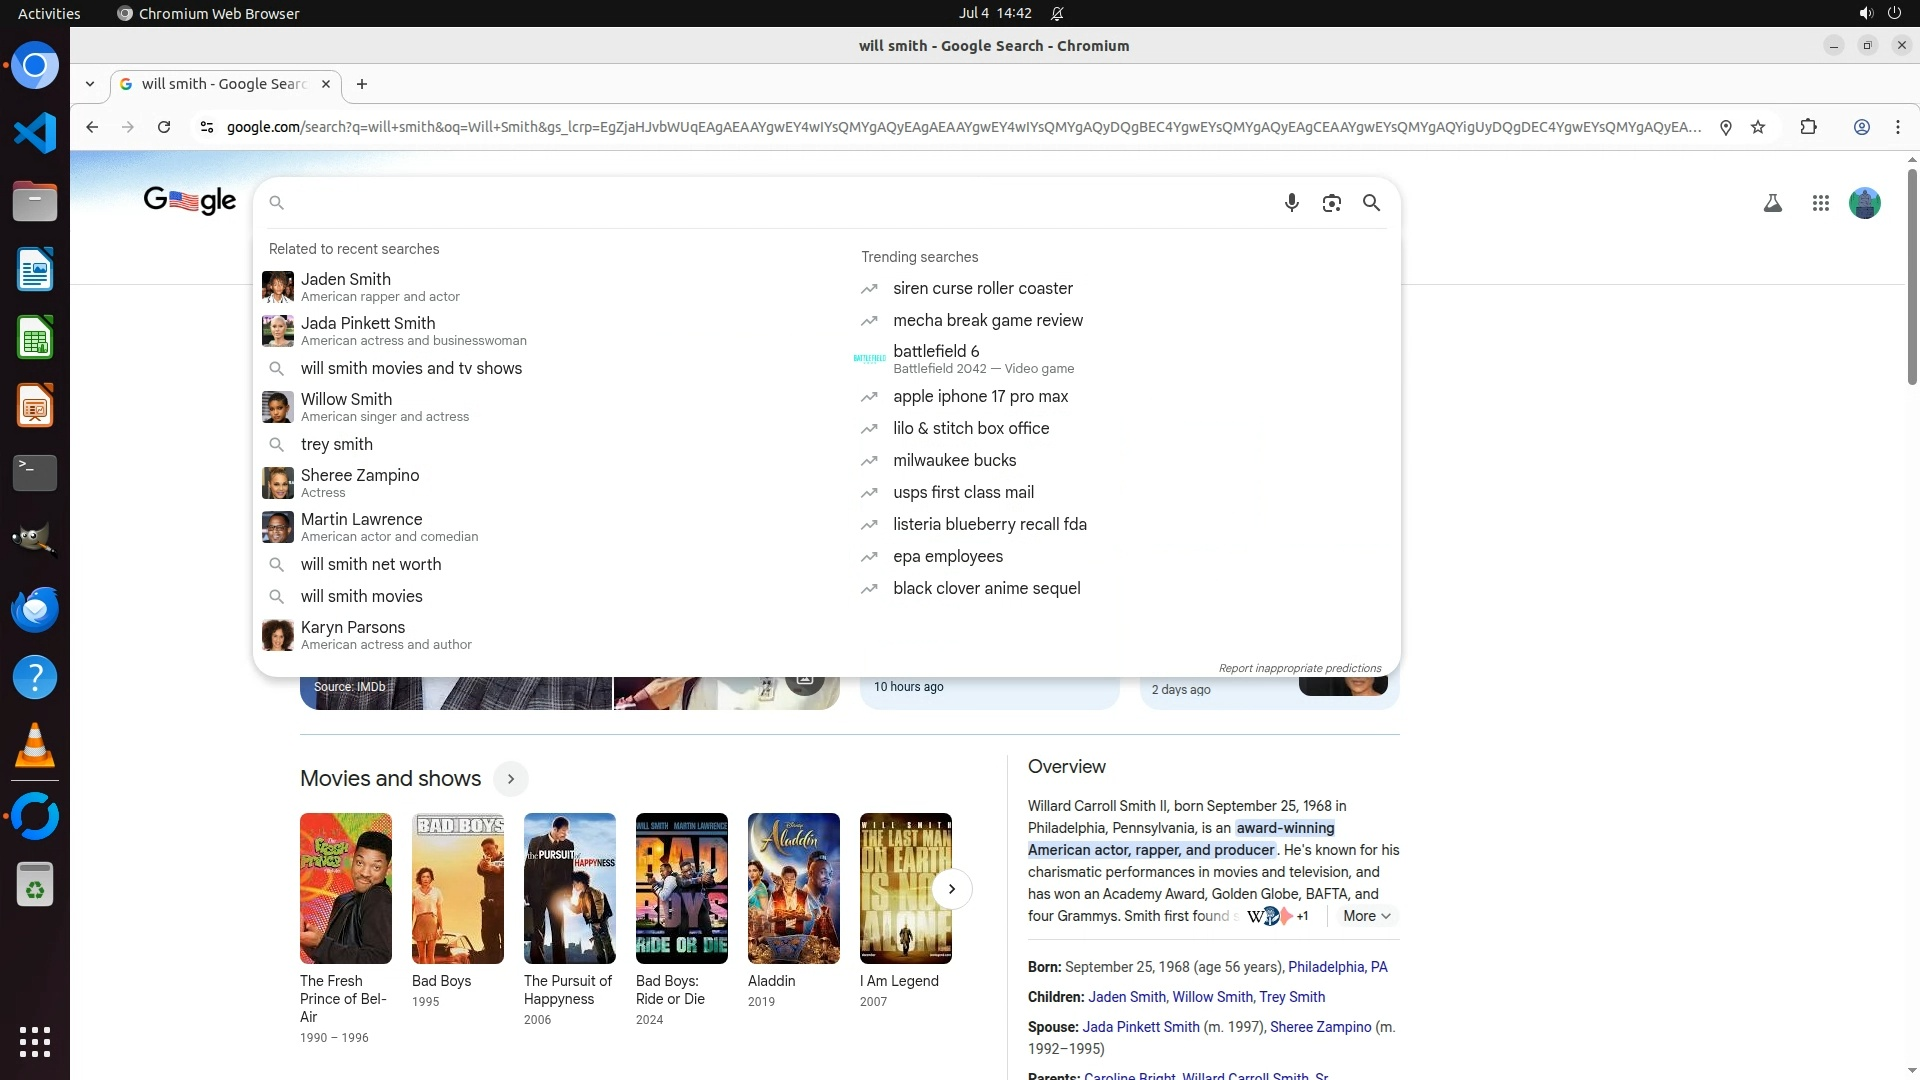Bookmark this page with star icon
The height and width of the screenshot is (1080, 1920).
[x=1758, y=127]
